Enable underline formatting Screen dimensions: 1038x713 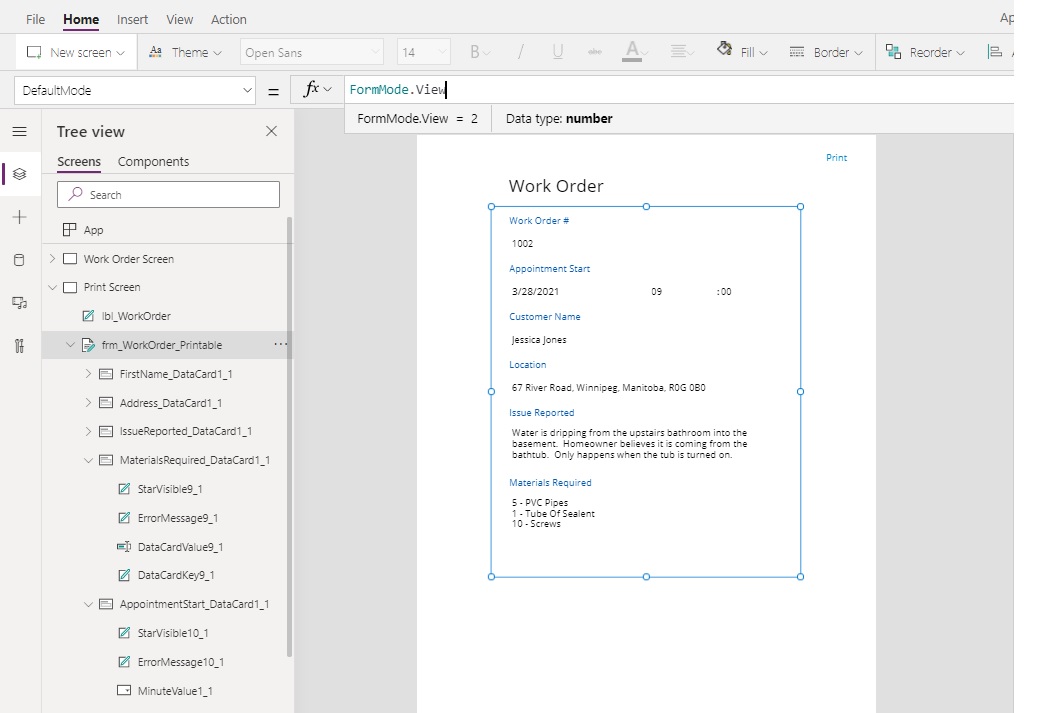558,51
